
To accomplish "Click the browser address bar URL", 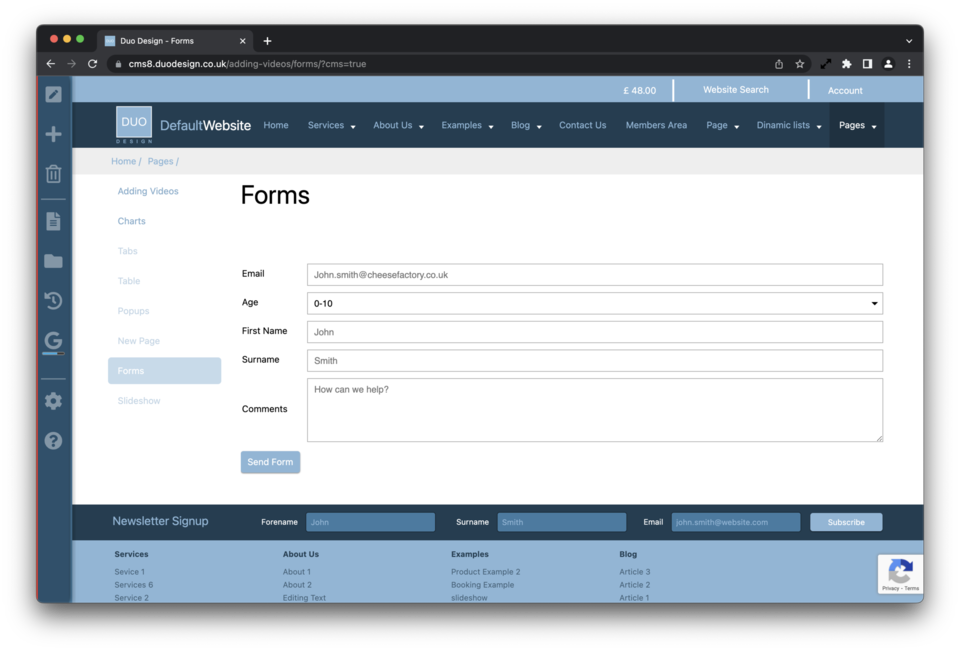I will [x=247, y=64].
